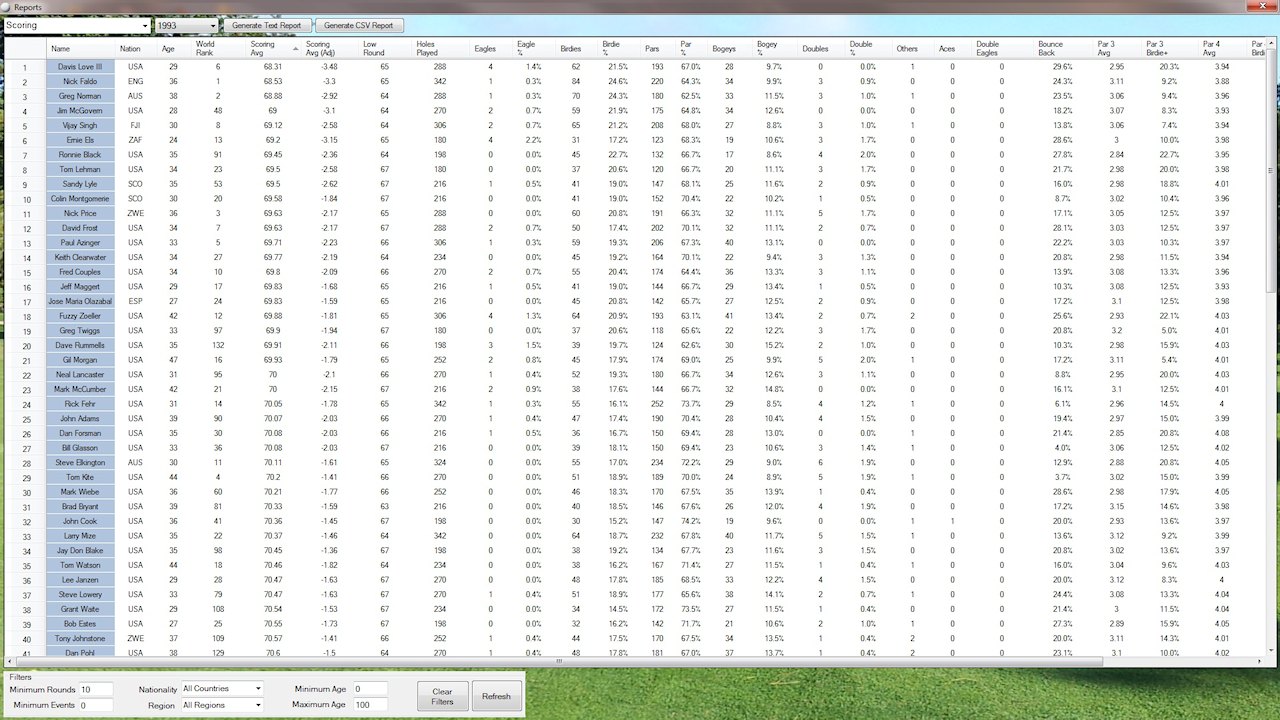1280x720 pixels.
Task: Refresh the report table
Action: pos(496,696)
